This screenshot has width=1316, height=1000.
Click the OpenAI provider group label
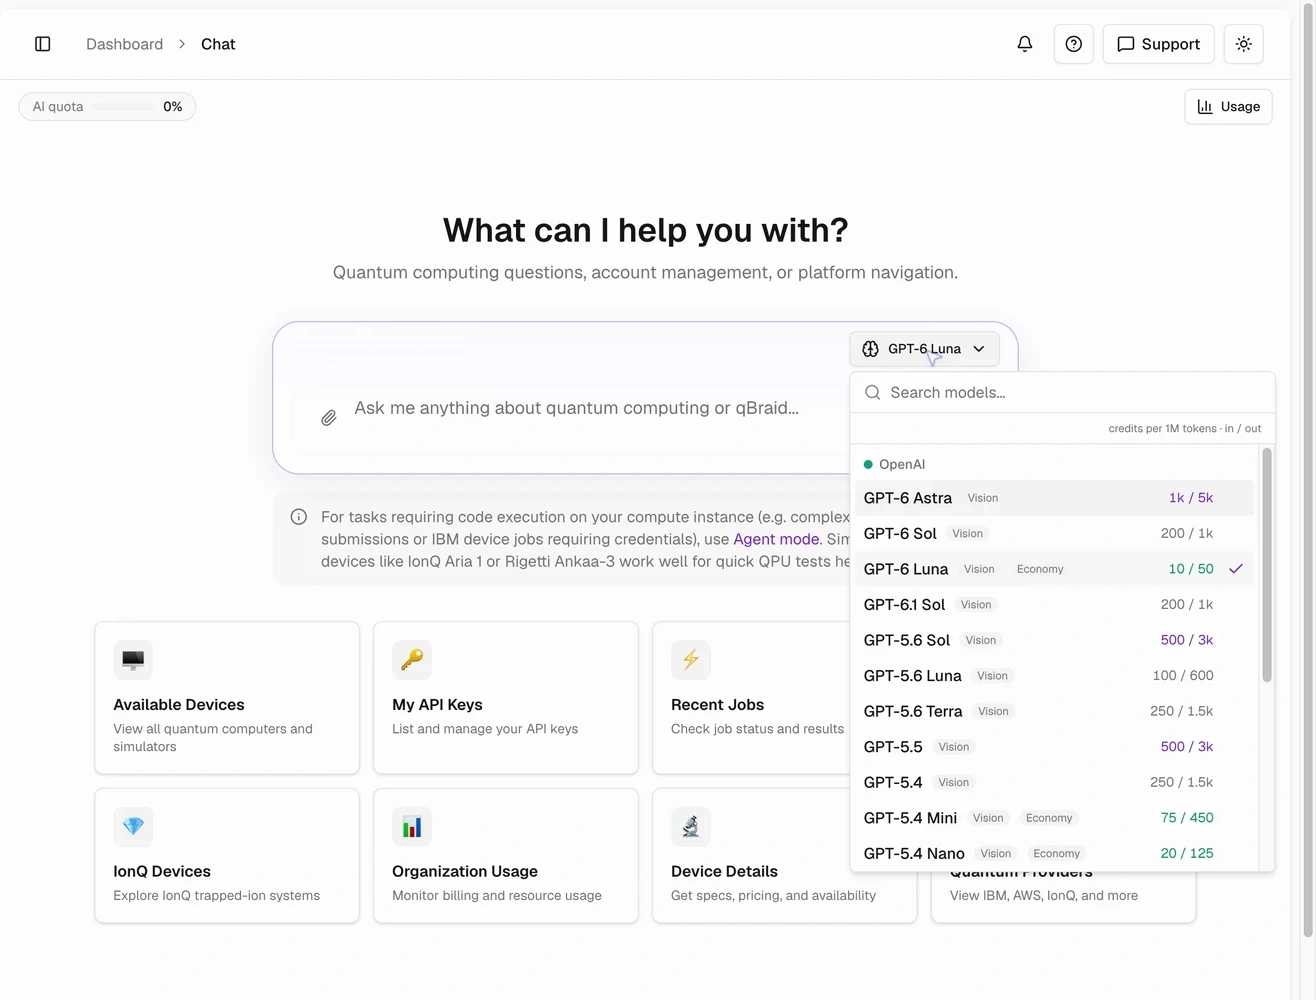902,464
